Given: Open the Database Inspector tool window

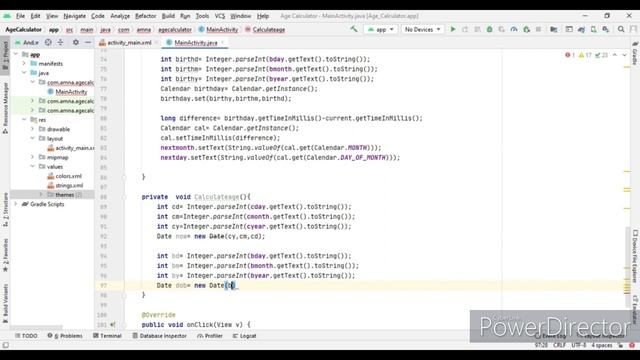Looking at the screenshot, I should pyautogui.click(x=160, y=336).
